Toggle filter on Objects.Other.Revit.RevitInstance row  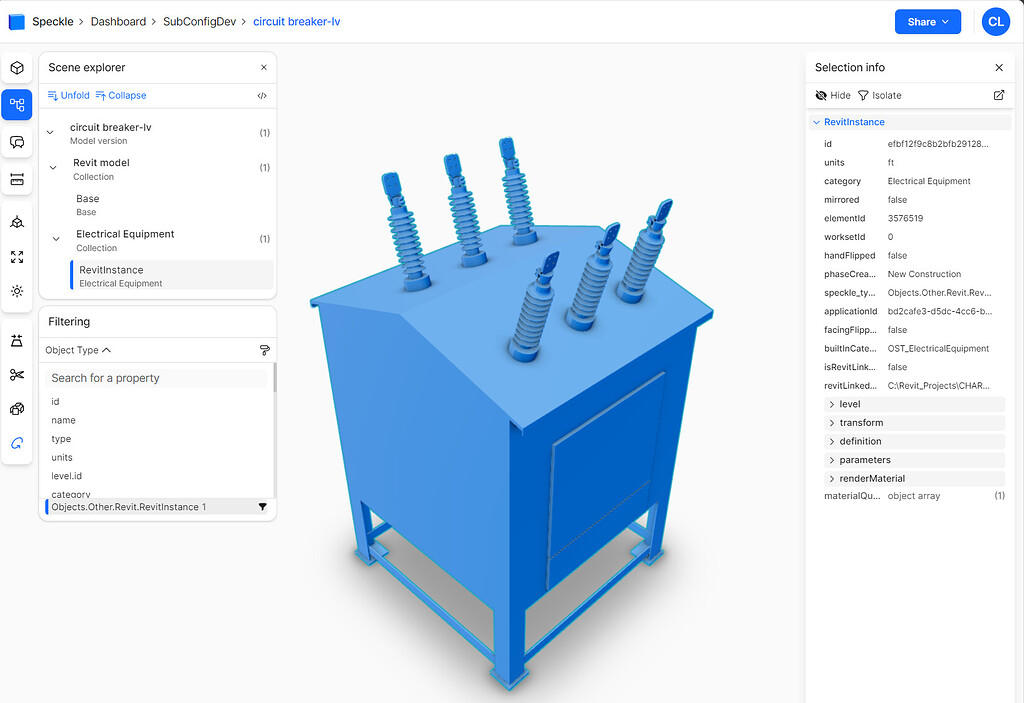click(x=262, y=507)
